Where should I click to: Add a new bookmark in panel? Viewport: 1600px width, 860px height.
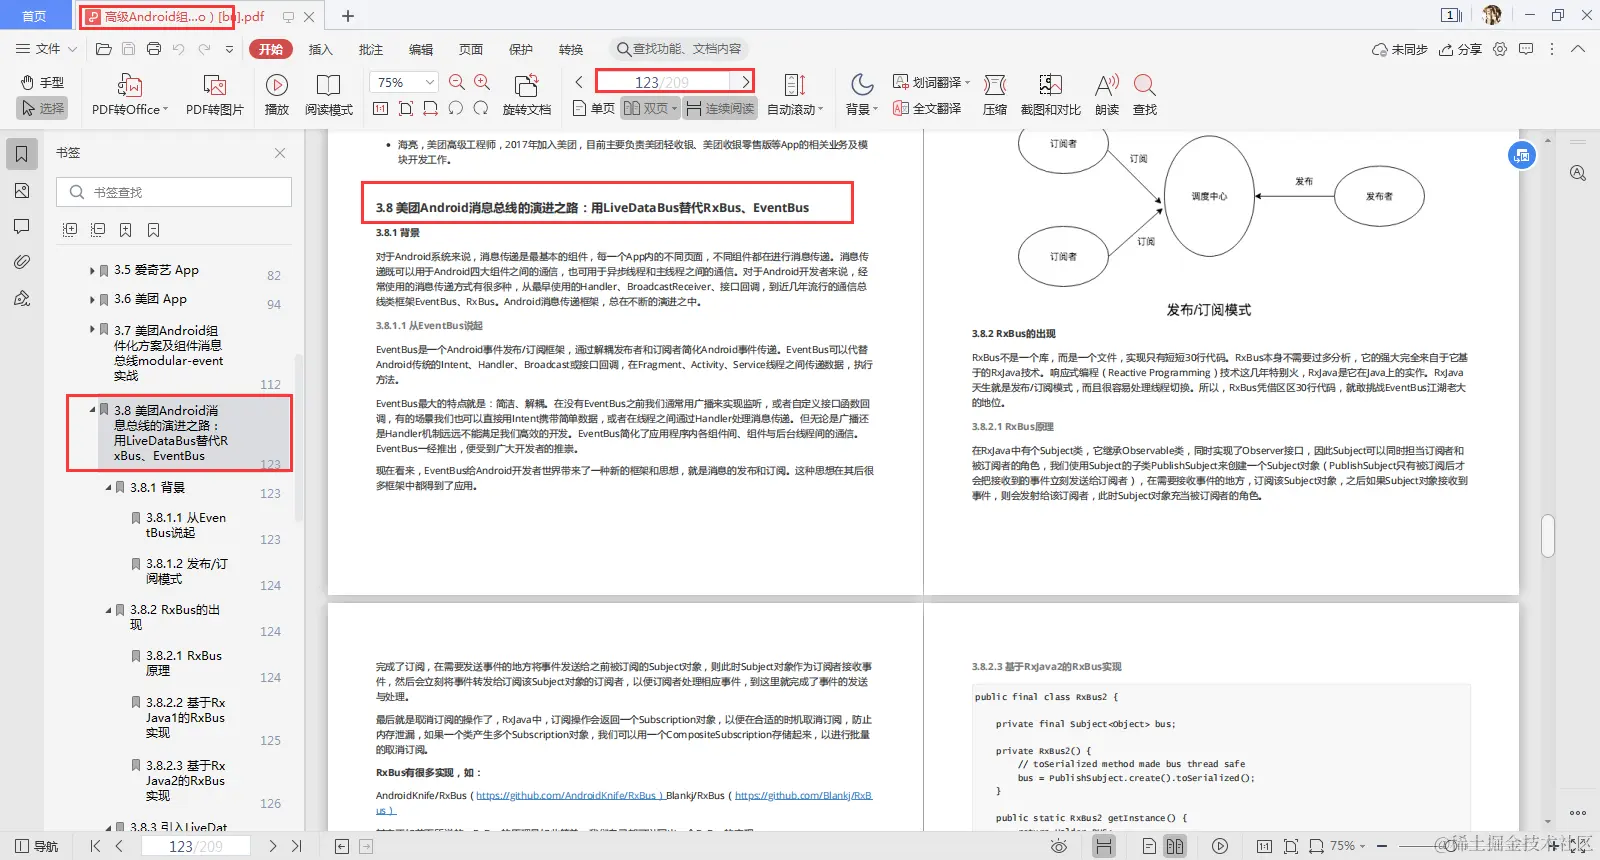(126, 230)
